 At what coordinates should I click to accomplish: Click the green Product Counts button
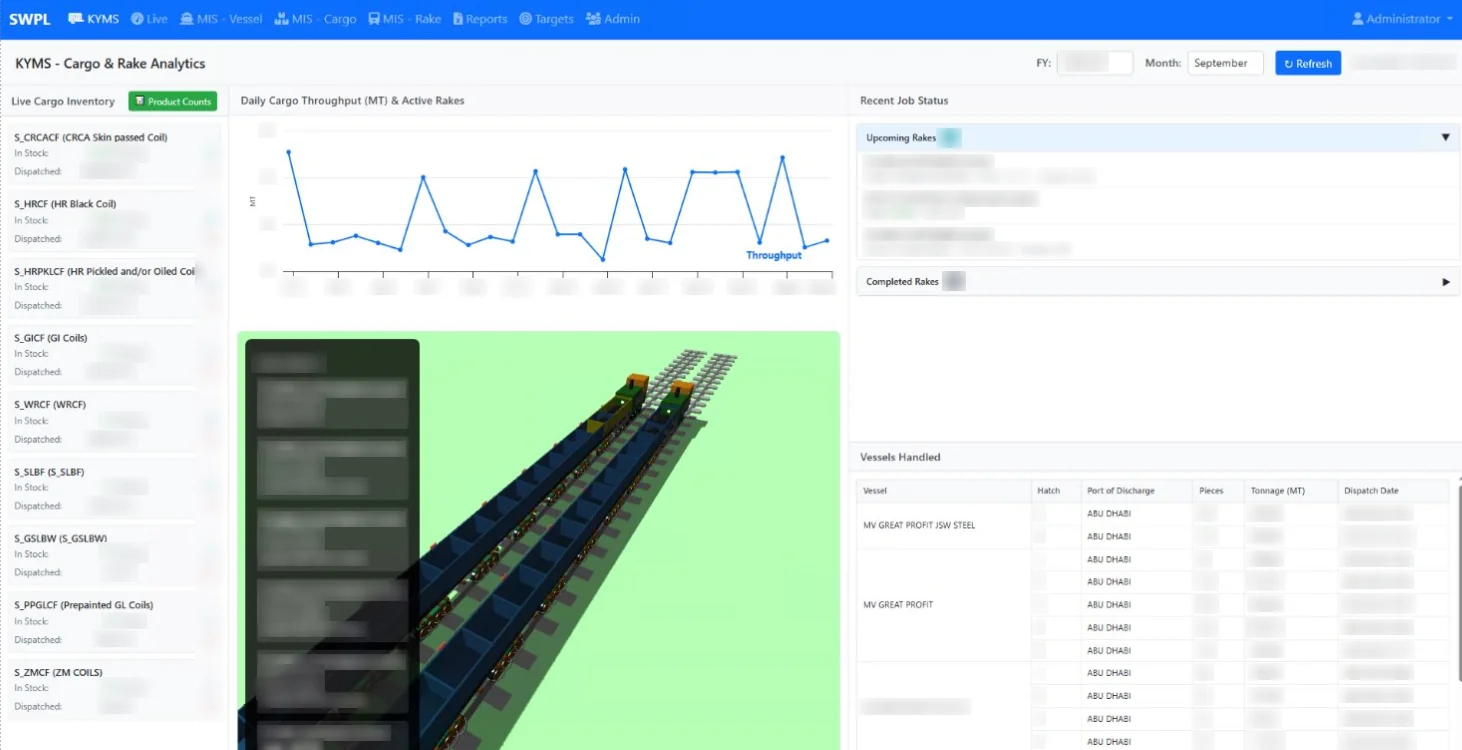tap(173, 101)
